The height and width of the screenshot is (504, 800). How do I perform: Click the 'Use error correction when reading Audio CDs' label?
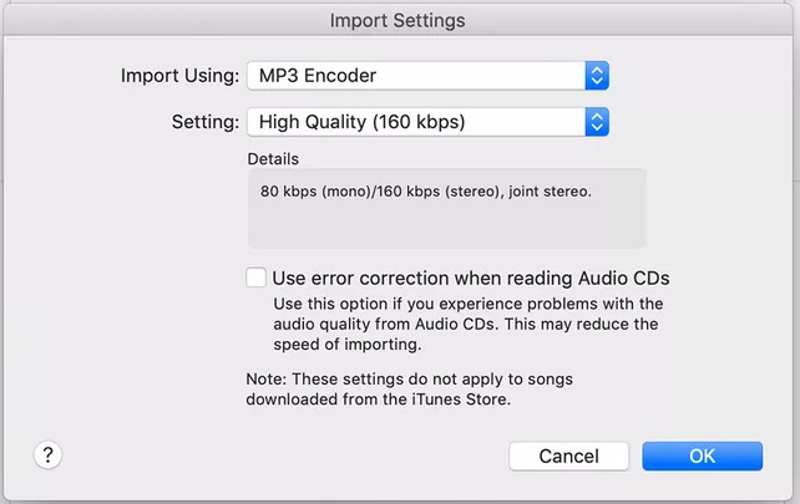pyautogui.click(x=470, y=278)
